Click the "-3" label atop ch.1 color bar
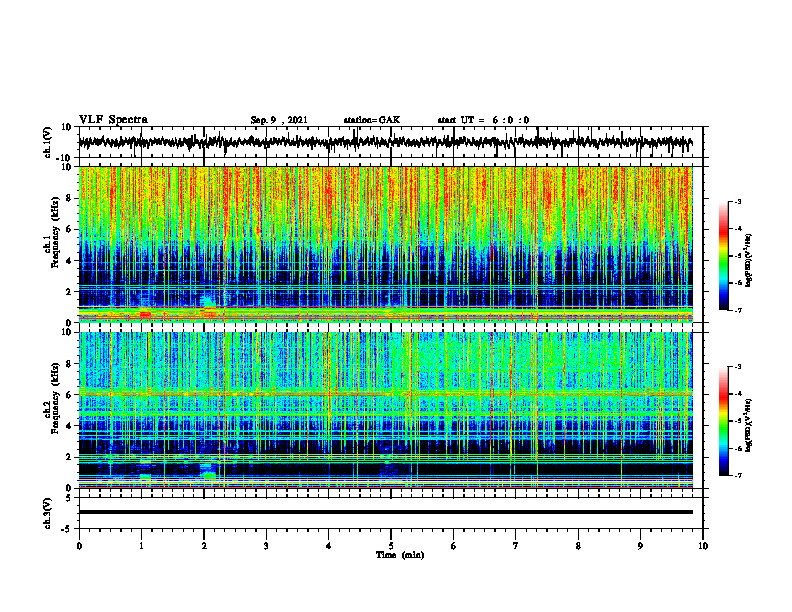Viewport: 792px width, 612px height. [x=737, y=201]
